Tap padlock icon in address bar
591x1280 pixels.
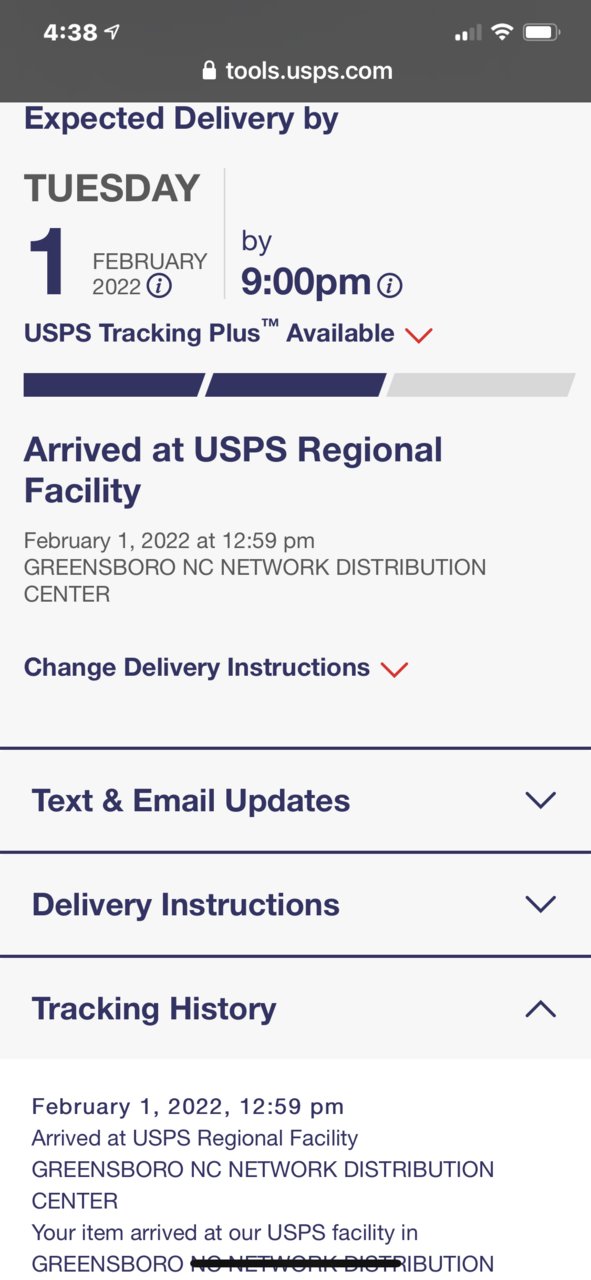coord(209,70)
